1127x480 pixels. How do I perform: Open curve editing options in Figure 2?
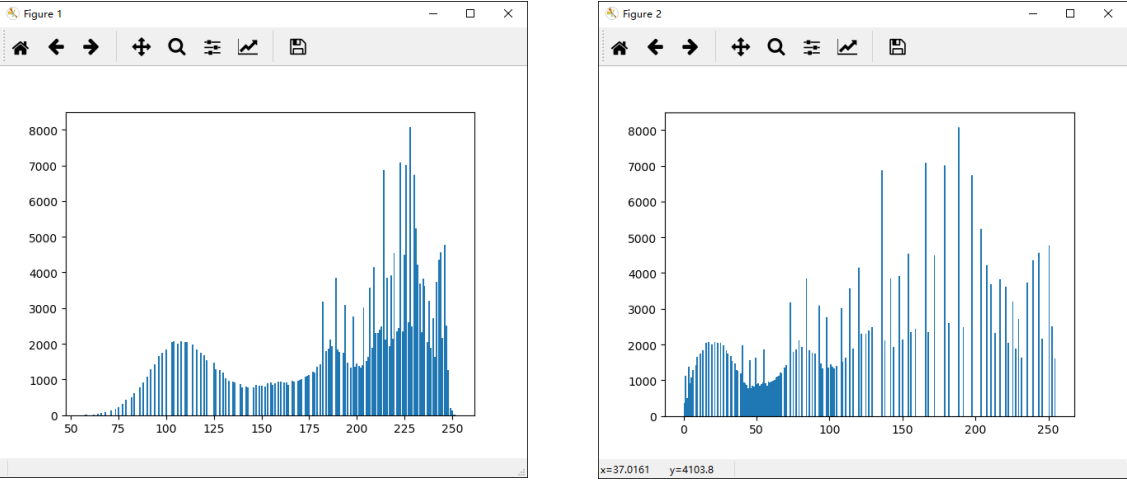click(847, 47)
